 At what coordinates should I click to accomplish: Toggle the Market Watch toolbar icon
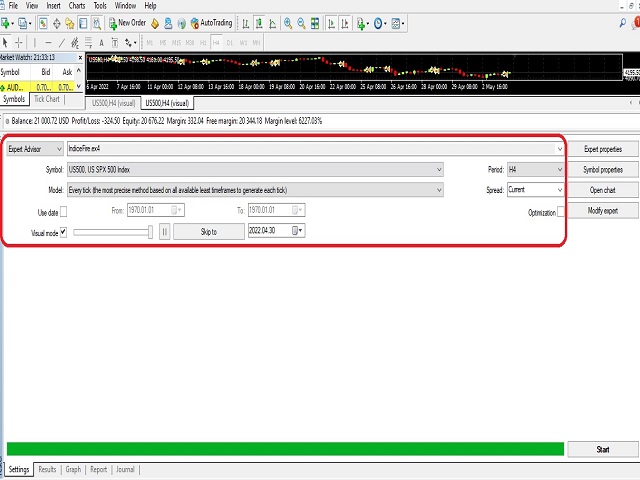click(x=43, y=24)
